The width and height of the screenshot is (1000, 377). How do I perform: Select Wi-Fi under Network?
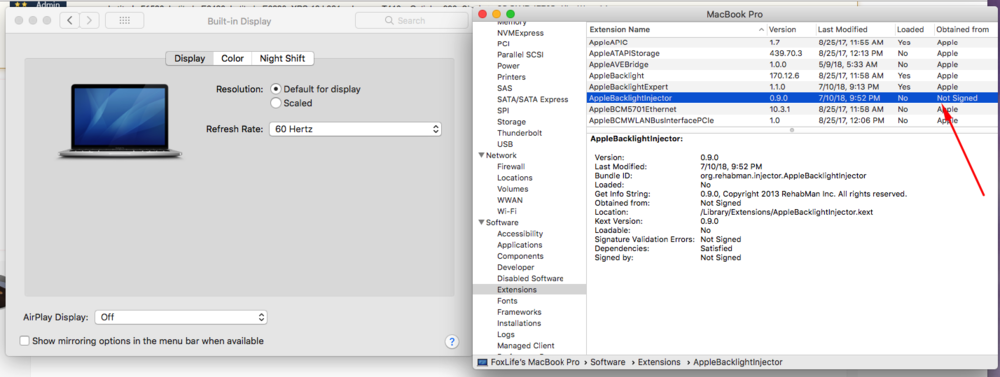pyautogui.click(x=507, y=211)
